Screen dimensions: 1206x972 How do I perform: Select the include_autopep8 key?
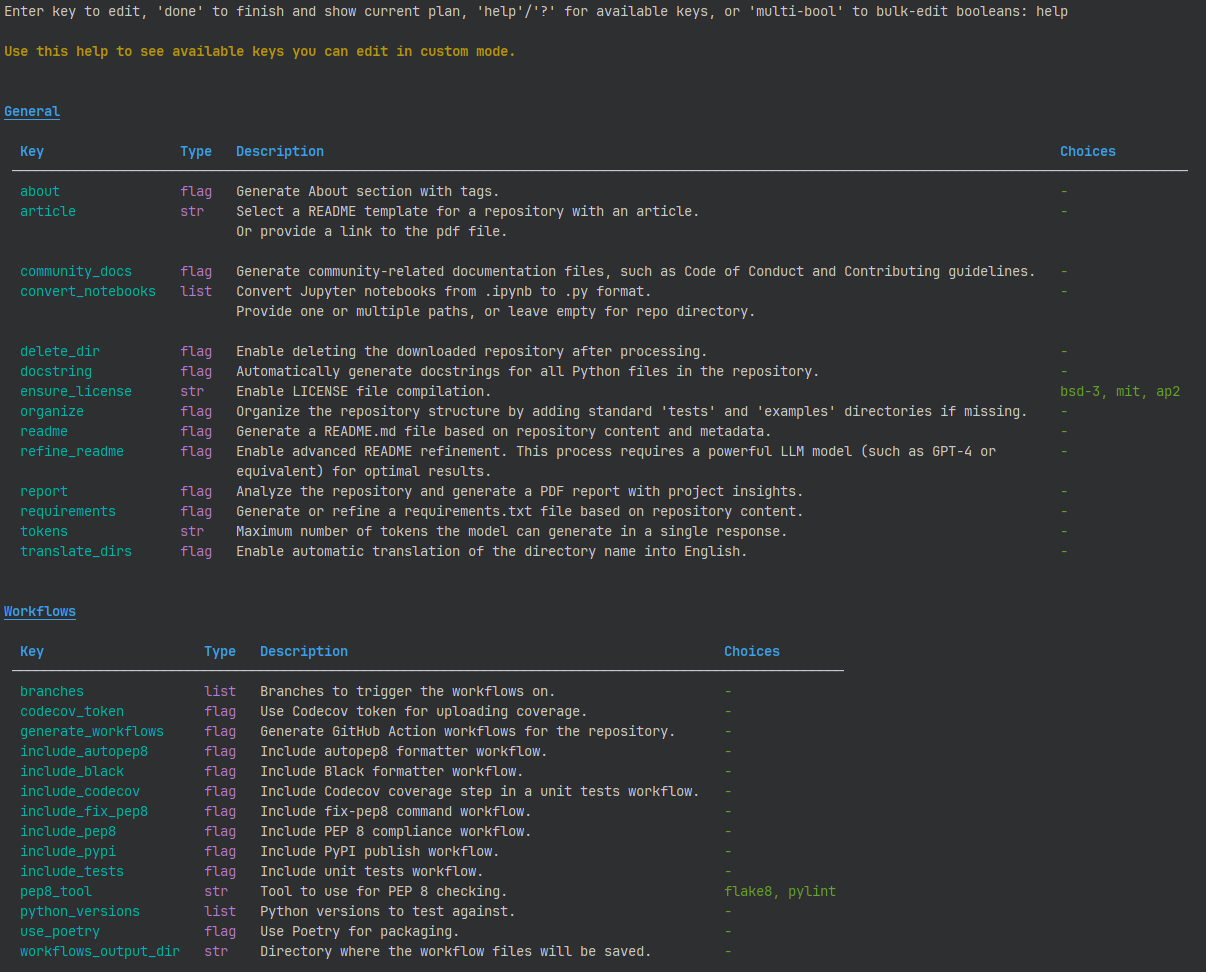84,751
